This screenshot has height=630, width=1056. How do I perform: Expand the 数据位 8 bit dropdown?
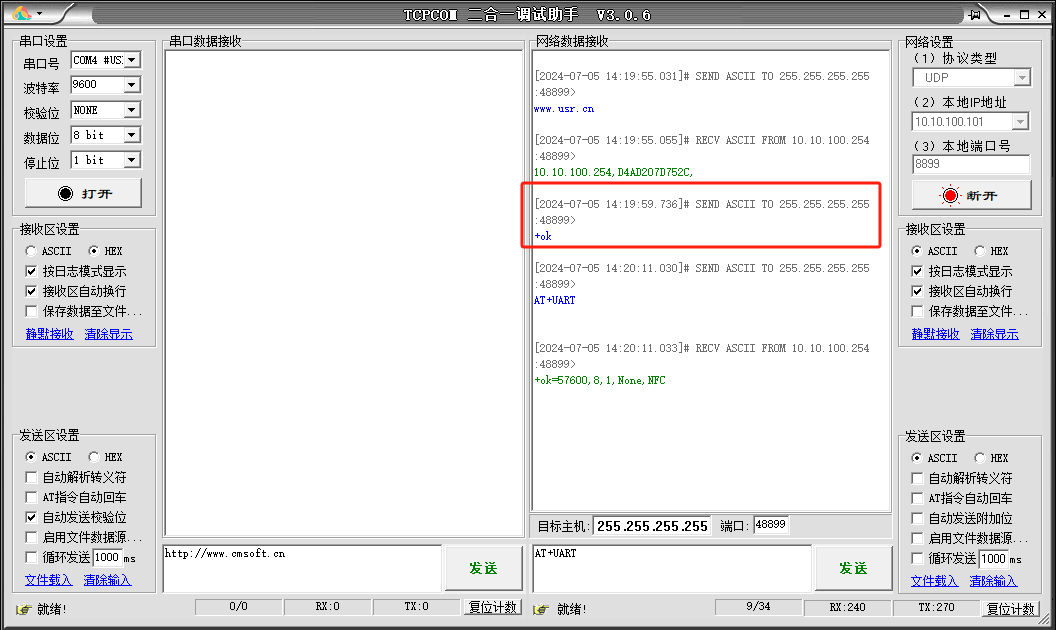132,135
